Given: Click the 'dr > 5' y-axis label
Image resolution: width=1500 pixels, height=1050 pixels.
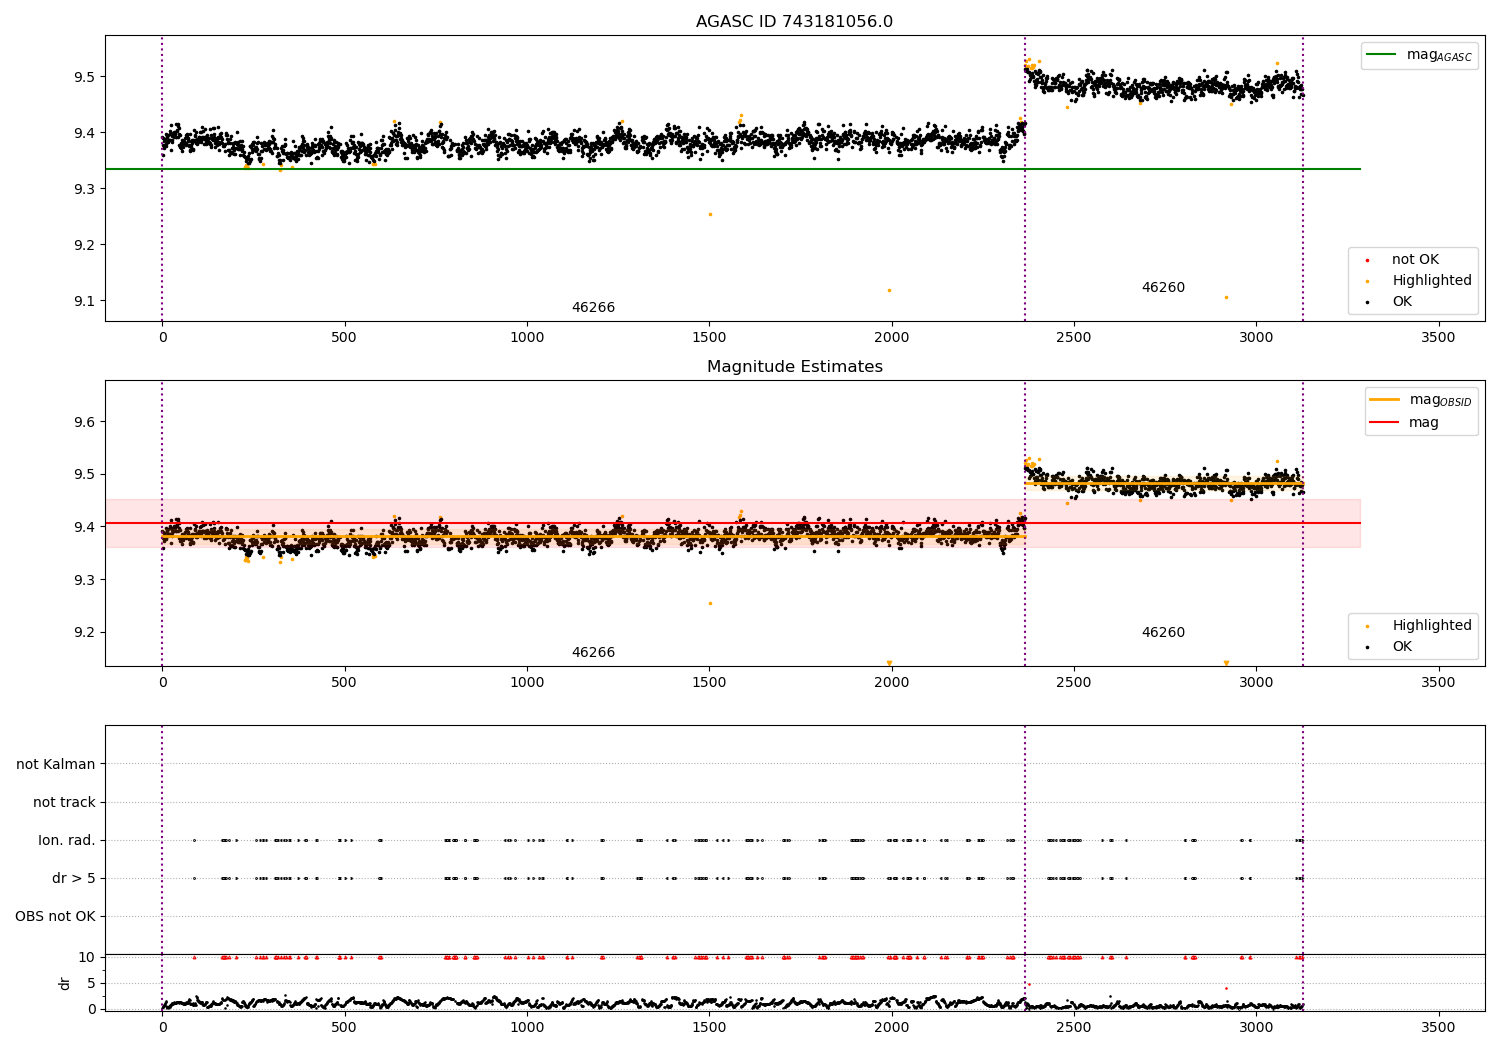Looking at the screenshot, I should pos(73,878).
